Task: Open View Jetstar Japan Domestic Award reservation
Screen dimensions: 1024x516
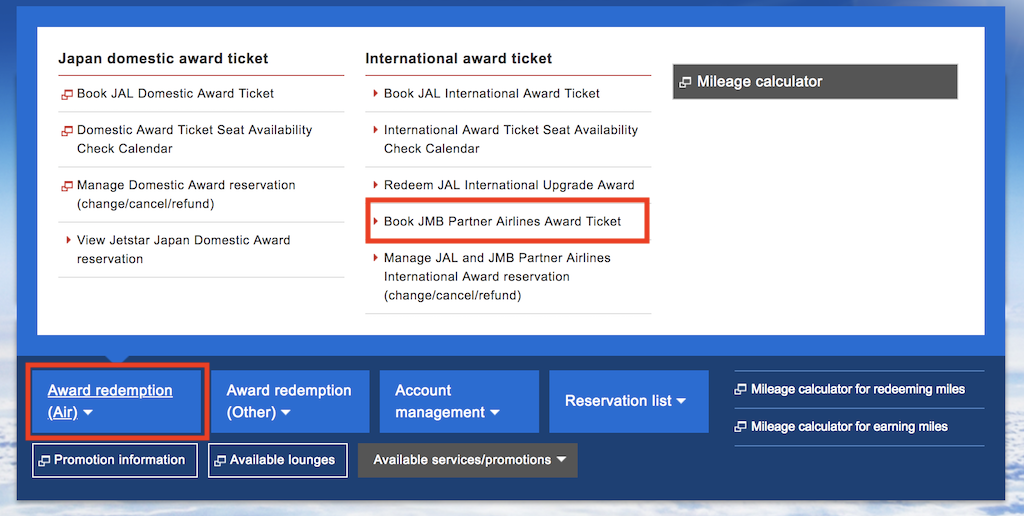Action: 184,250
